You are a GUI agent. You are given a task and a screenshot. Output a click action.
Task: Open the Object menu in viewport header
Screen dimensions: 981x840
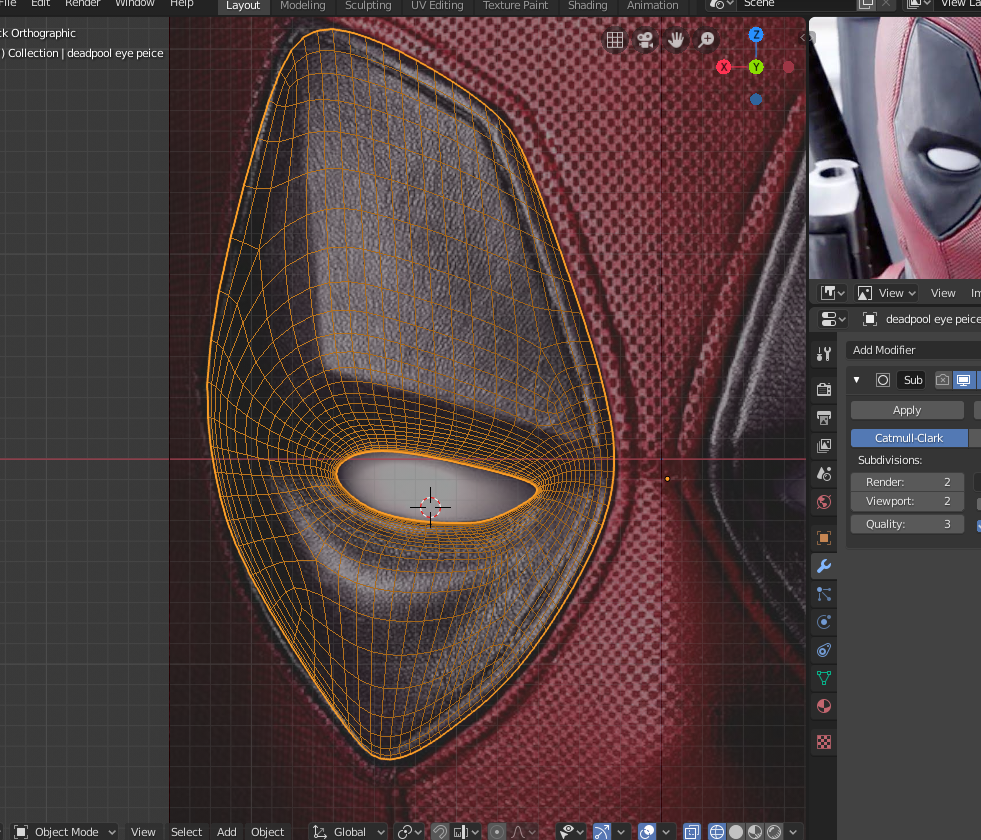pyautogui.click(x=267, y=832)
